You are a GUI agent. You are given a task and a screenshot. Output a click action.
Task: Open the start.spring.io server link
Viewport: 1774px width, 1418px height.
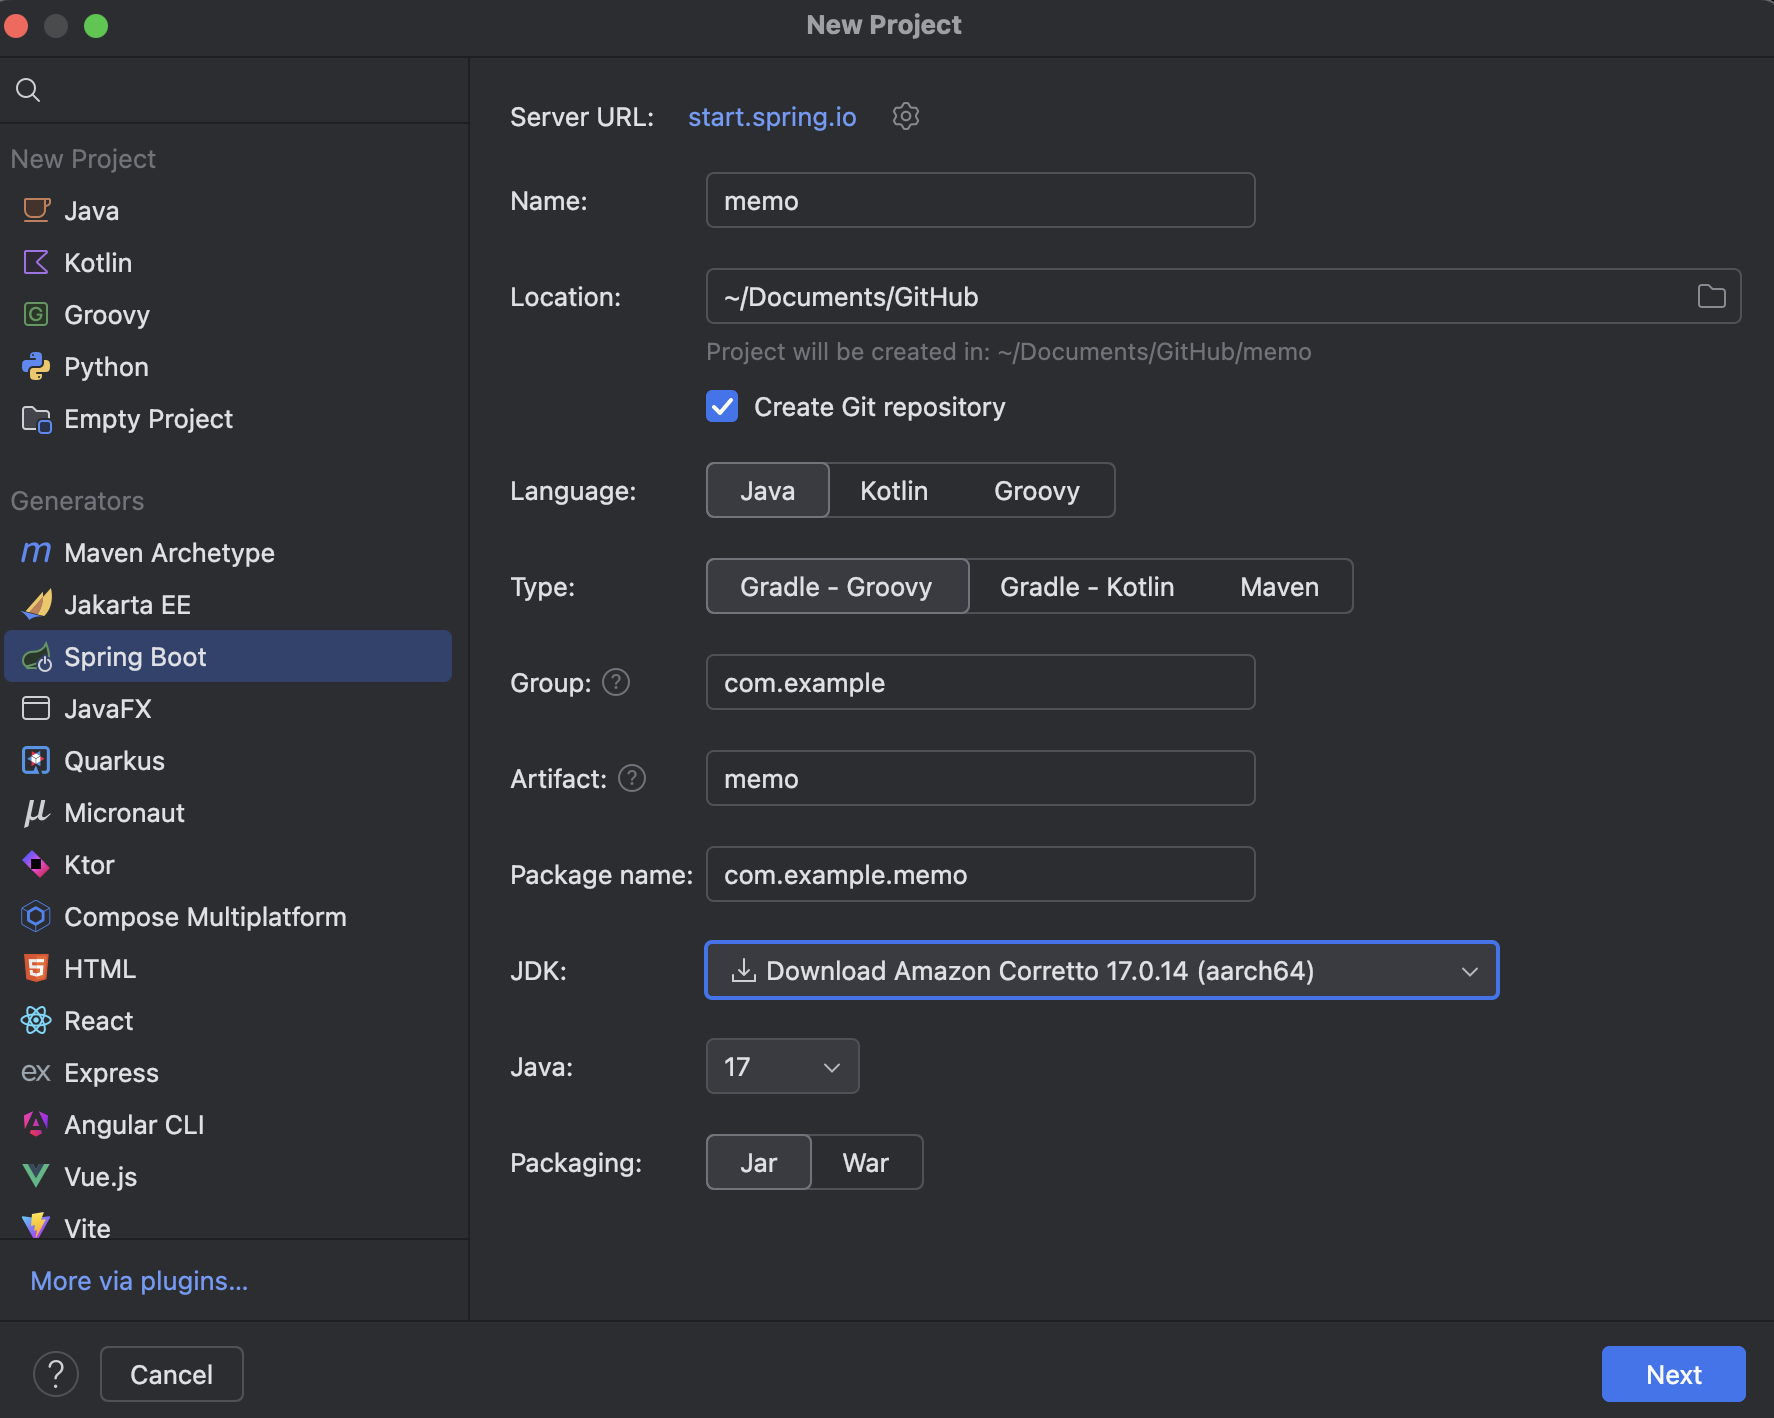click(772, 117)
